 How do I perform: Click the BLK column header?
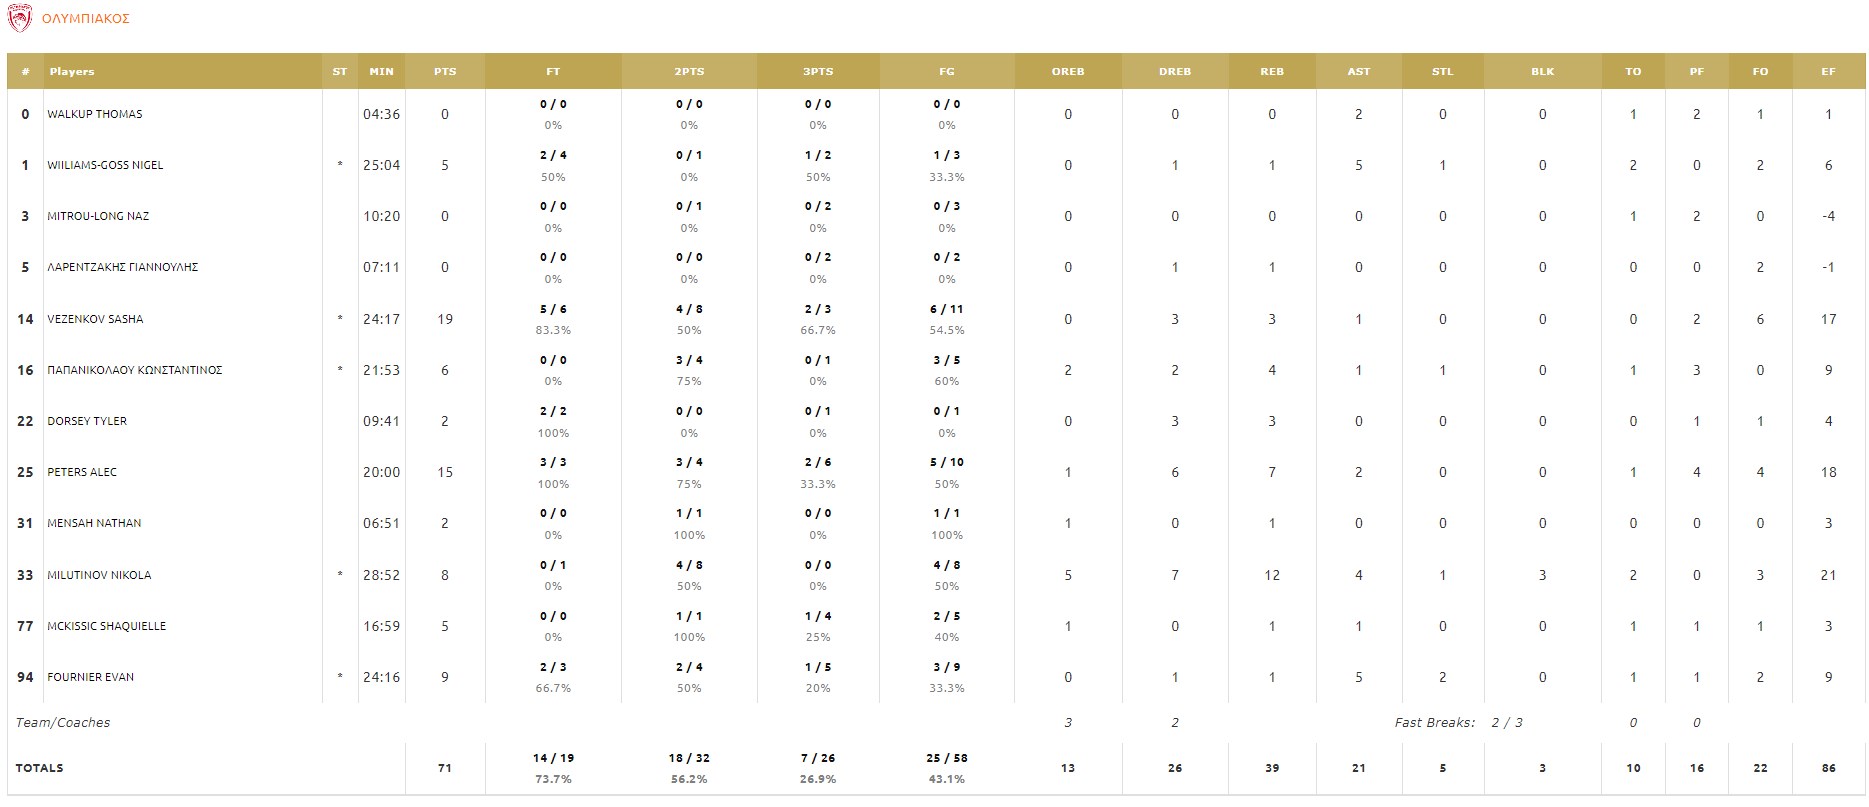click(1542, 72)
